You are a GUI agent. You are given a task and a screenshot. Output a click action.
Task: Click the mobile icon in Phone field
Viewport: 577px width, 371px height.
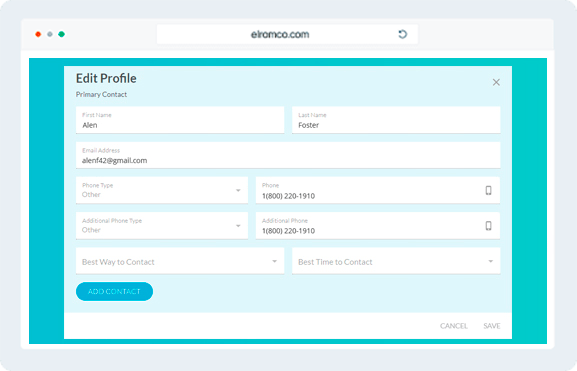(488, 190)
